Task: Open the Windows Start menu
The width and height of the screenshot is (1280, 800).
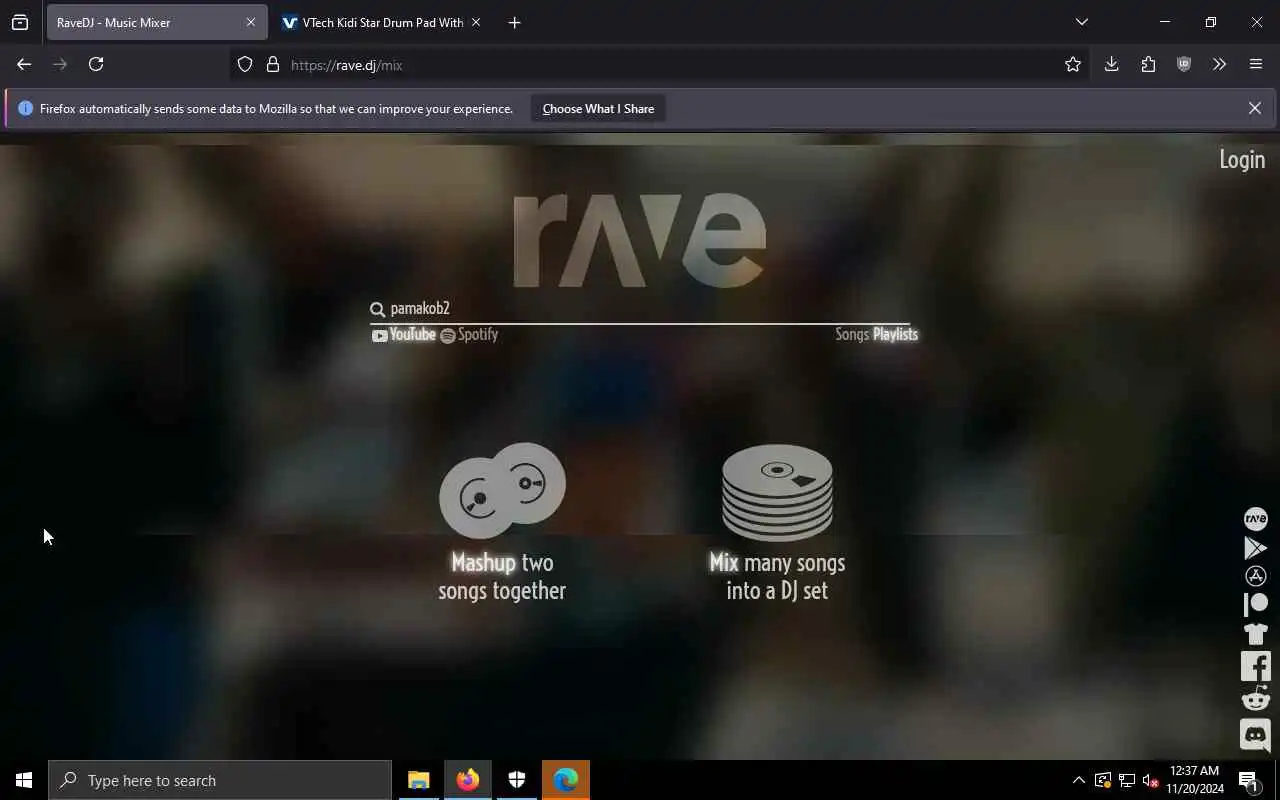Action: point(24,780)
